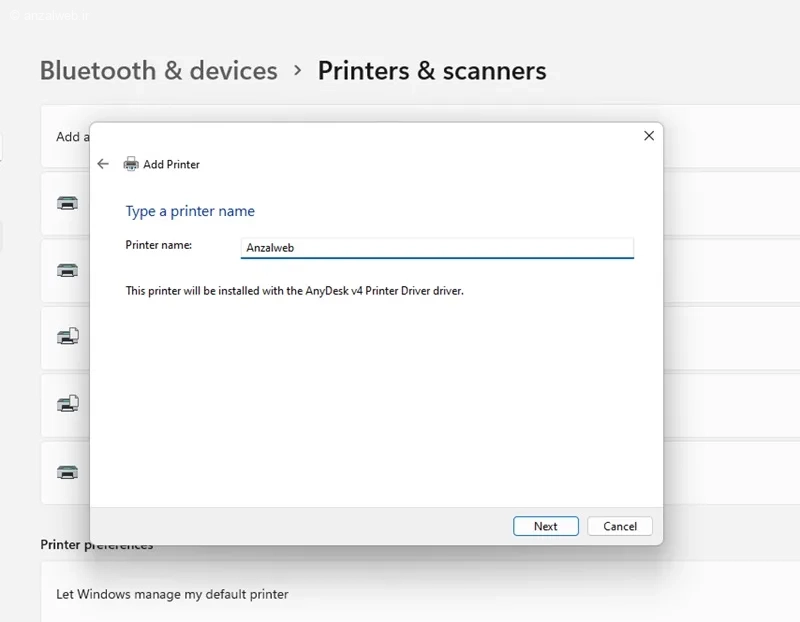Close the Add Printer dialog with X
Screen dimensions: 800x622
(648, 136)
